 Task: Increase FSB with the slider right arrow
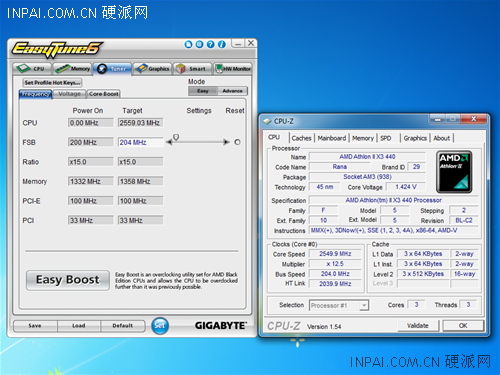point(227,142)
